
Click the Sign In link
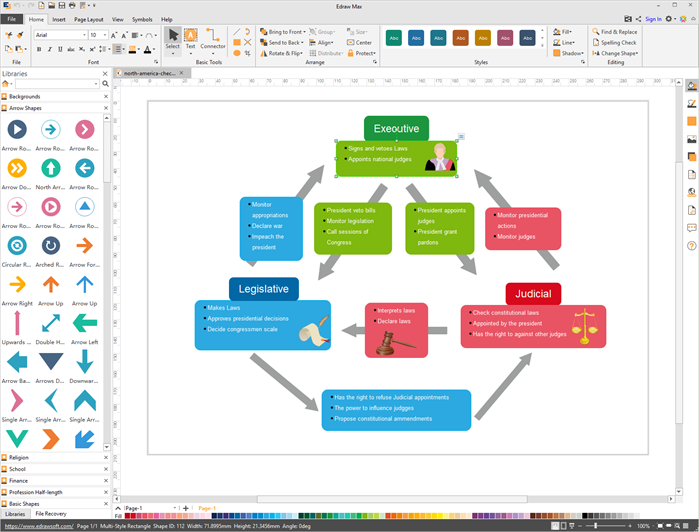653,19
